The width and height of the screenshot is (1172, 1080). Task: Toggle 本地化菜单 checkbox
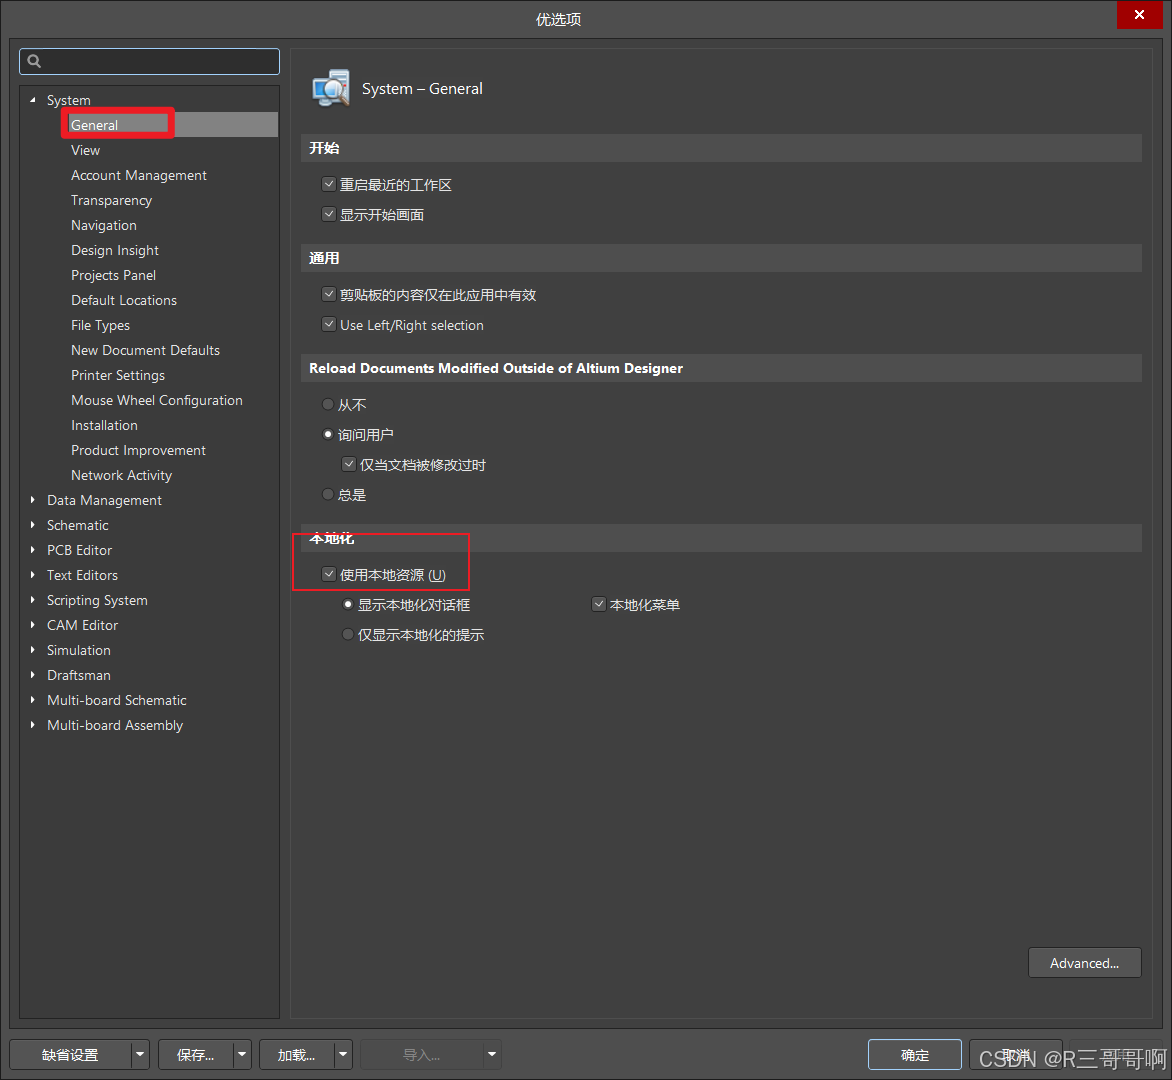point(598,604)
